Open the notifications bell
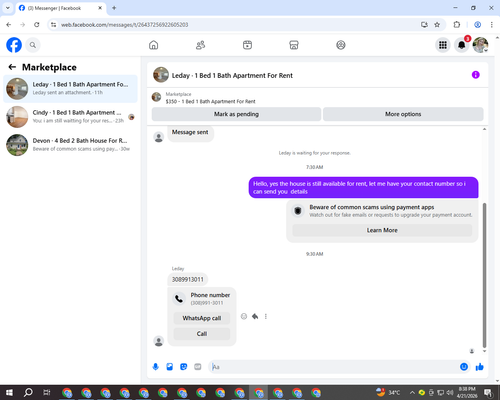This screenshot has width=500, height=400. [462, 45]
